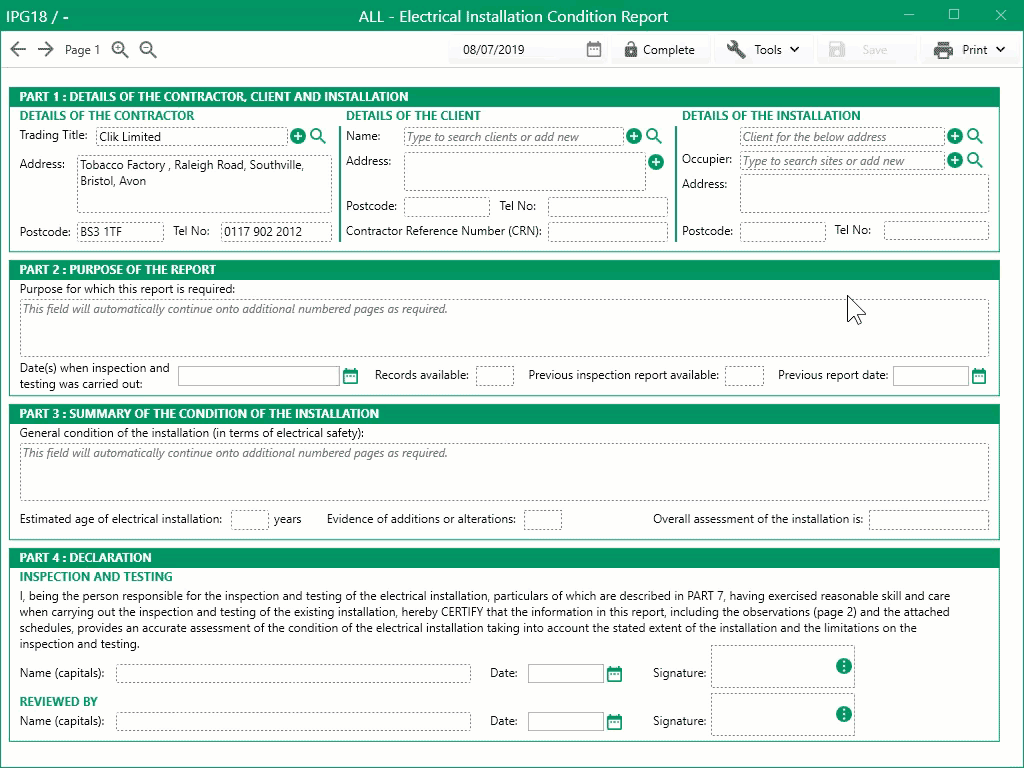This screenshot has height=768, width=1024.
Task: Zoom in using the magnifier with plus
Action: click(x=120, y=48)
